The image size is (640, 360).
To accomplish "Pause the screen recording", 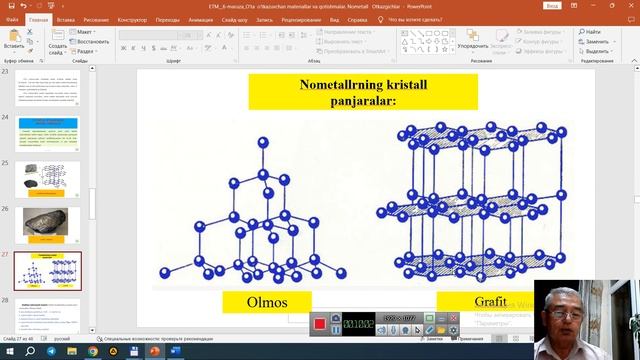I will [336, 330].
